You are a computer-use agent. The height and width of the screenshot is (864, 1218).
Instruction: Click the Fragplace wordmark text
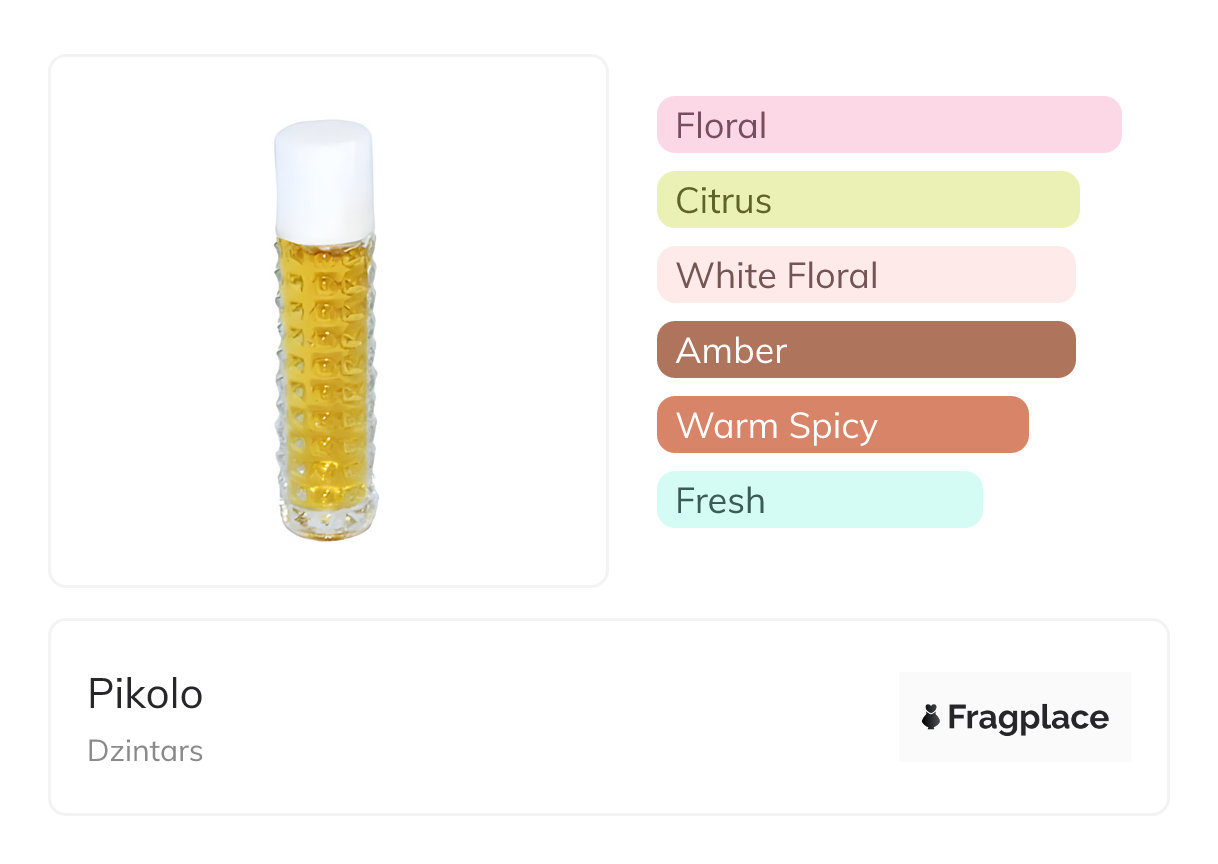tap(1028, 717)
